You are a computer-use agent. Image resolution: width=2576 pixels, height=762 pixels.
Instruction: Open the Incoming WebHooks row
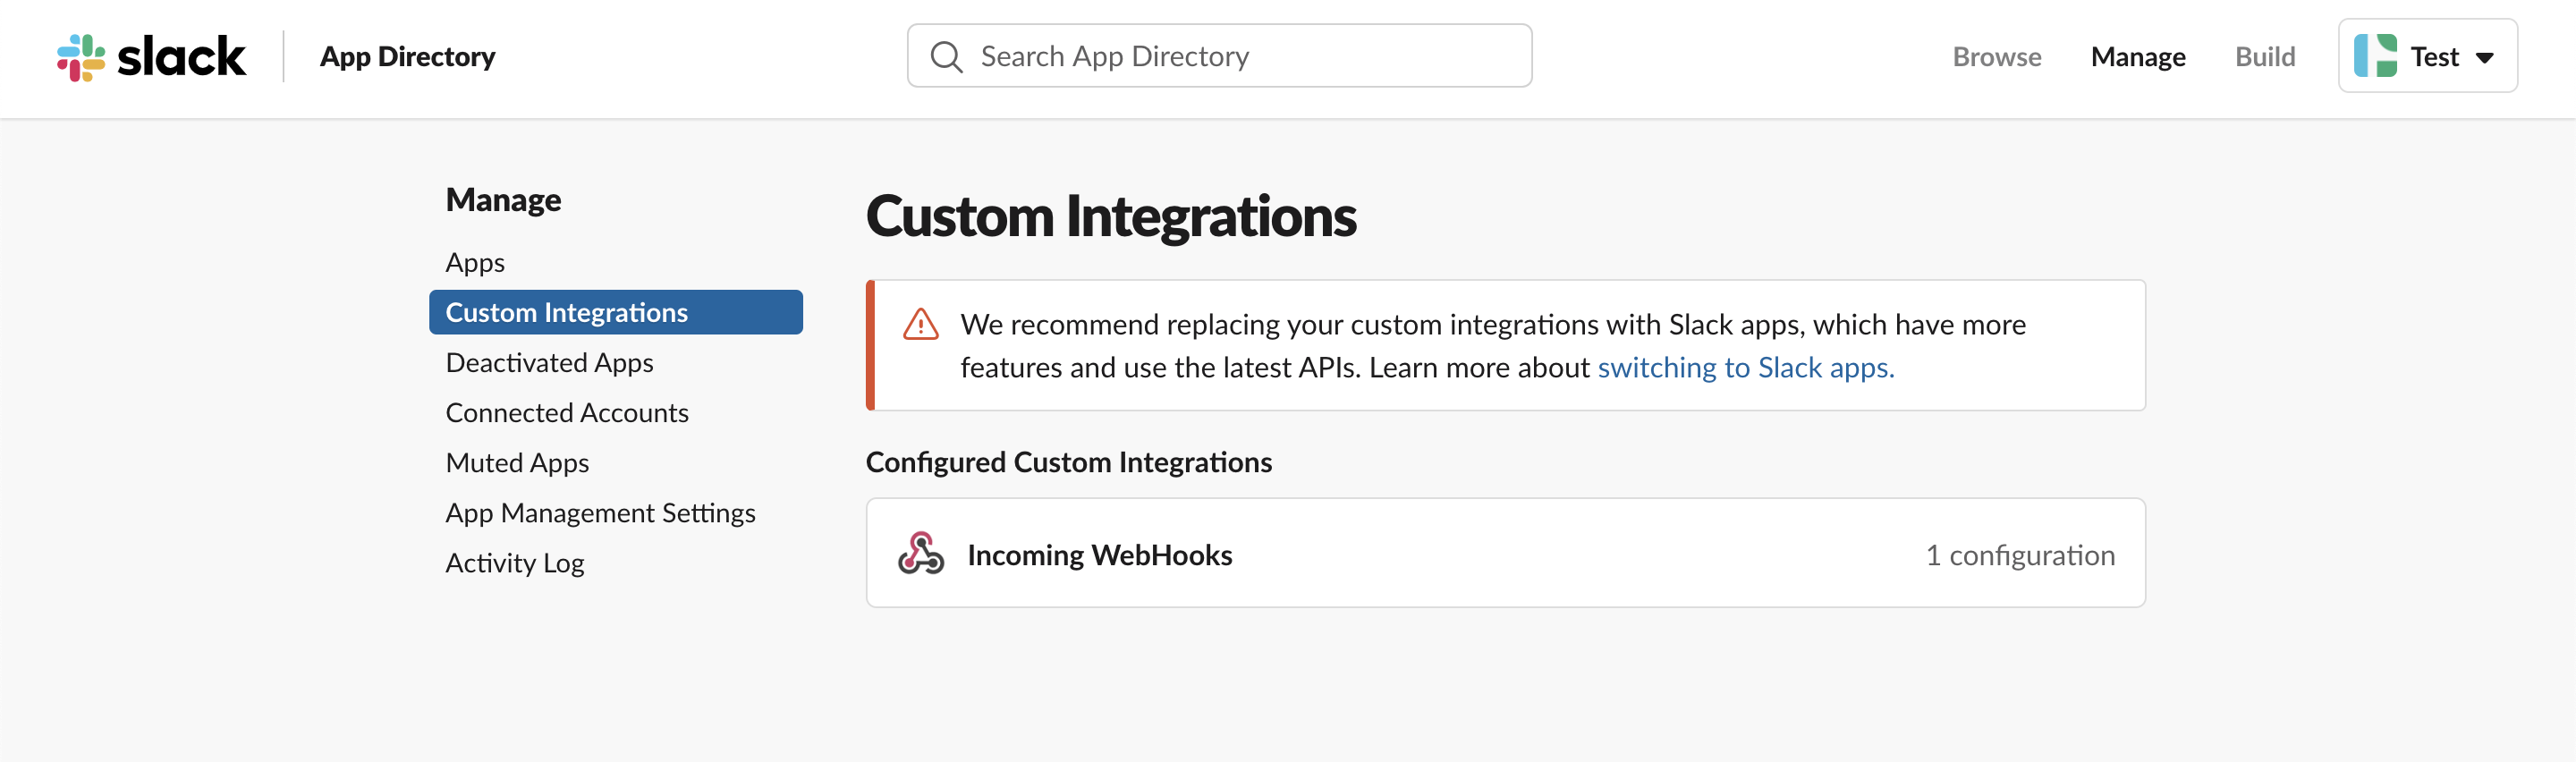point(1505,553)
